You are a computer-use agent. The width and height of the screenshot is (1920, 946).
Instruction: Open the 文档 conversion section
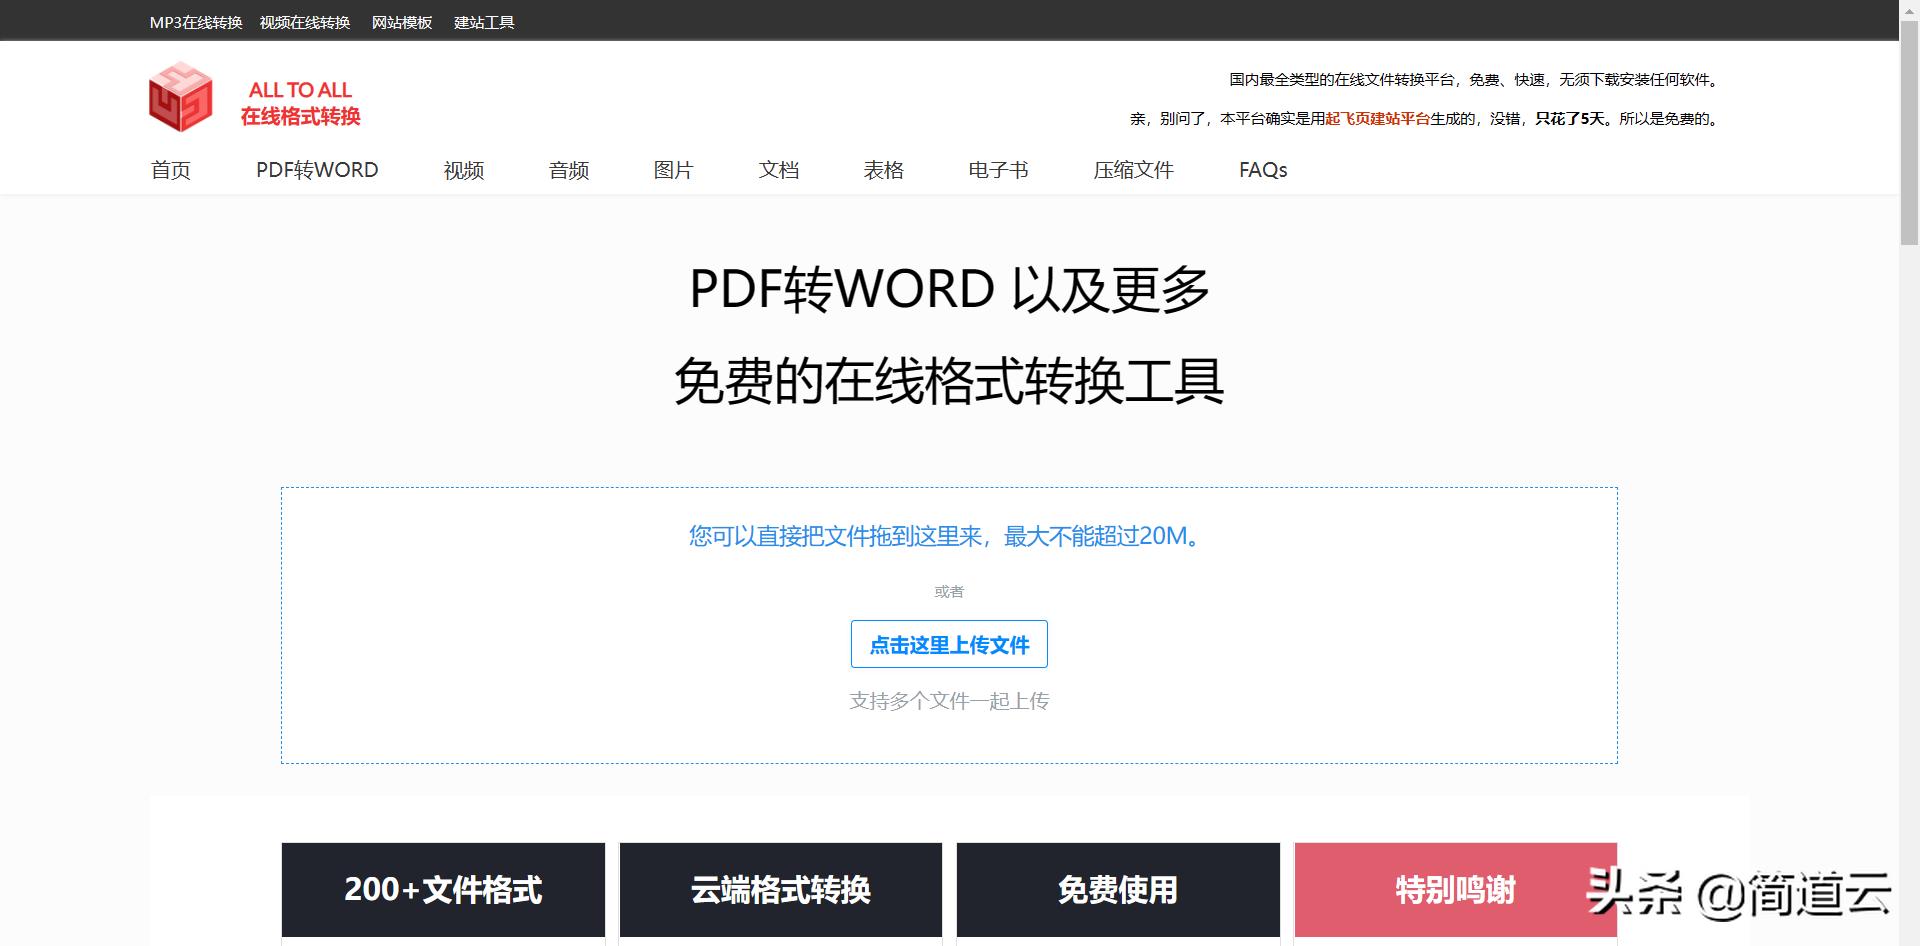pos(780,170)
